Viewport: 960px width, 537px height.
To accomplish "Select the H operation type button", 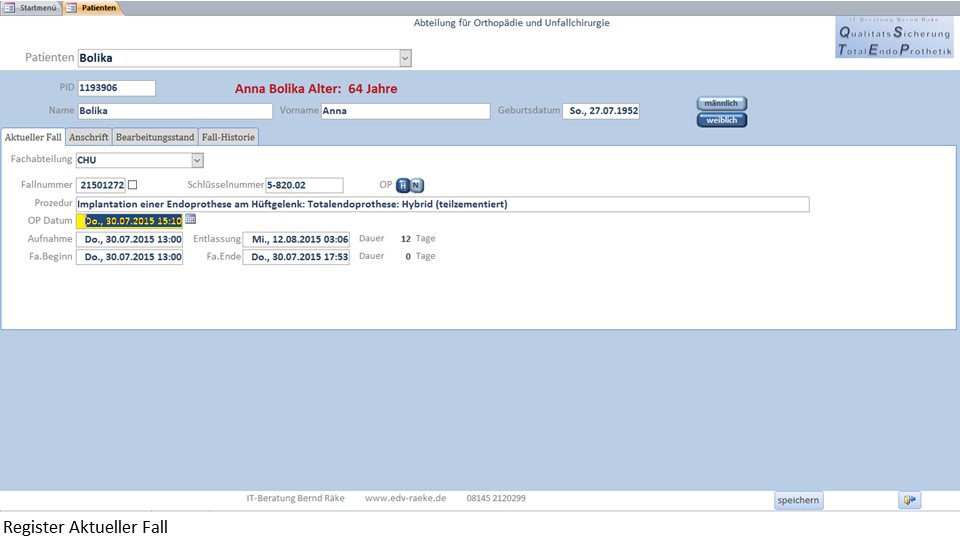I will pos(403,185).
